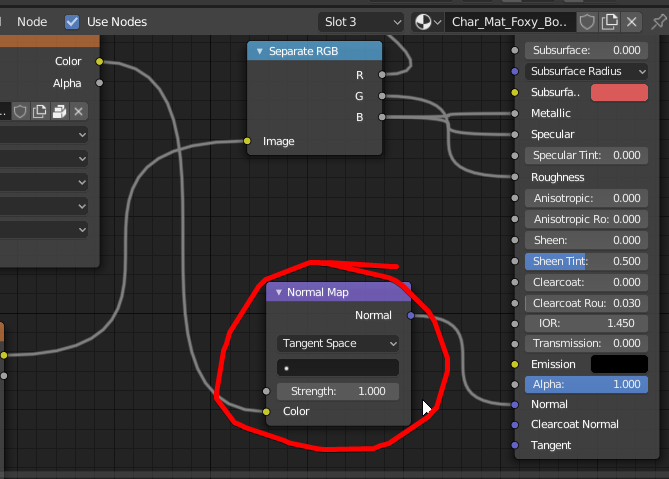This screenshot has height=479, width=669.
Task: Click the Tangent input socket
Action: [515, 445]
